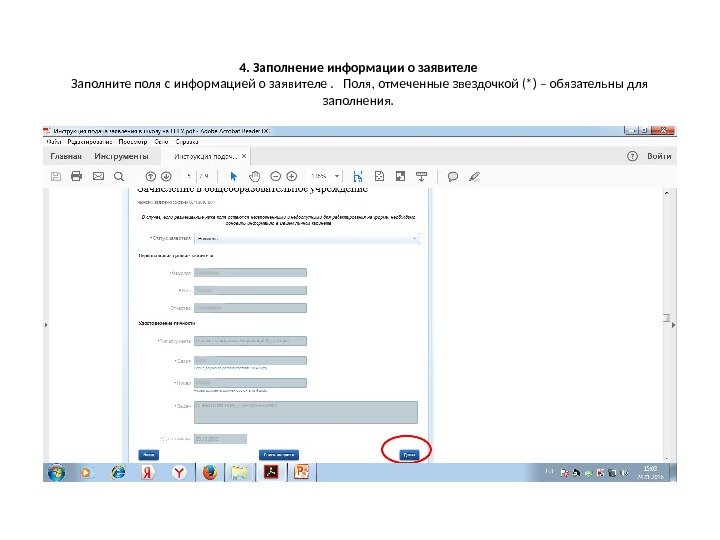Open the Windows Start menu

click(x=56, y=472)
